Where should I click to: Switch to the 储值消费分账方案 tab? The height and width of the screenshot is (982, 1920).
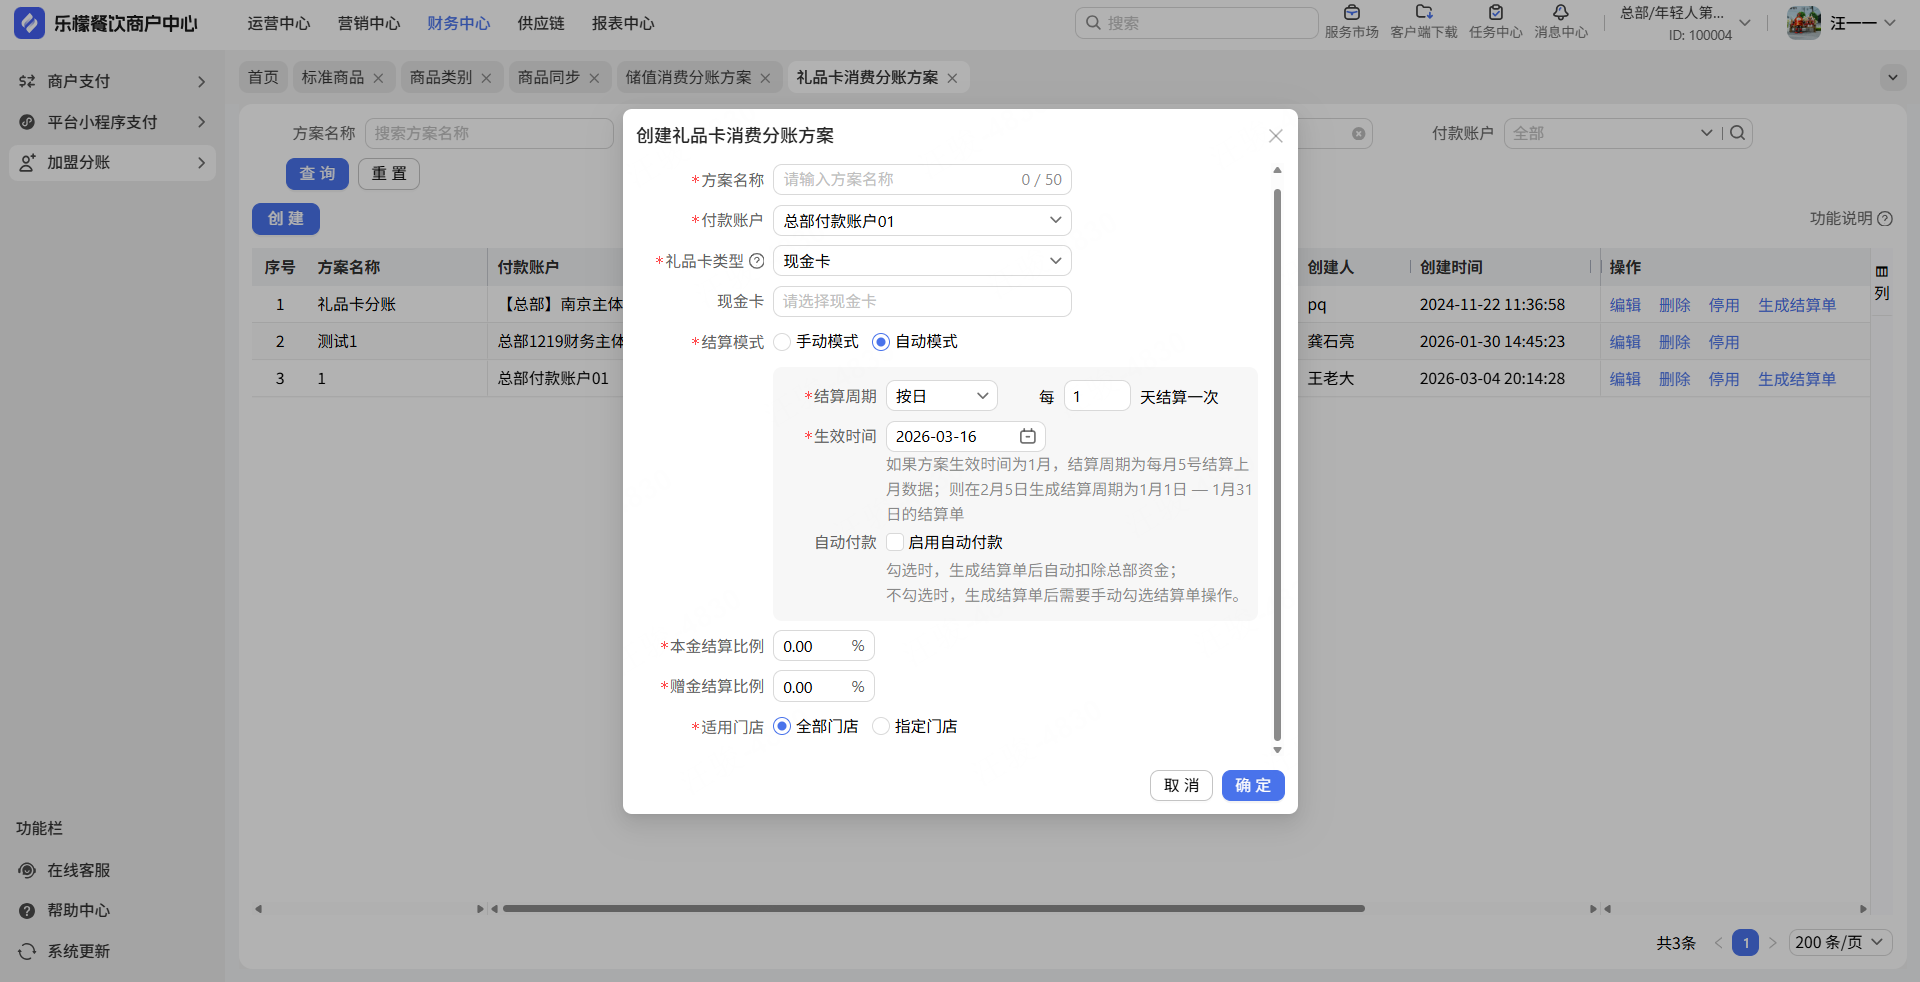coord(688,77)
